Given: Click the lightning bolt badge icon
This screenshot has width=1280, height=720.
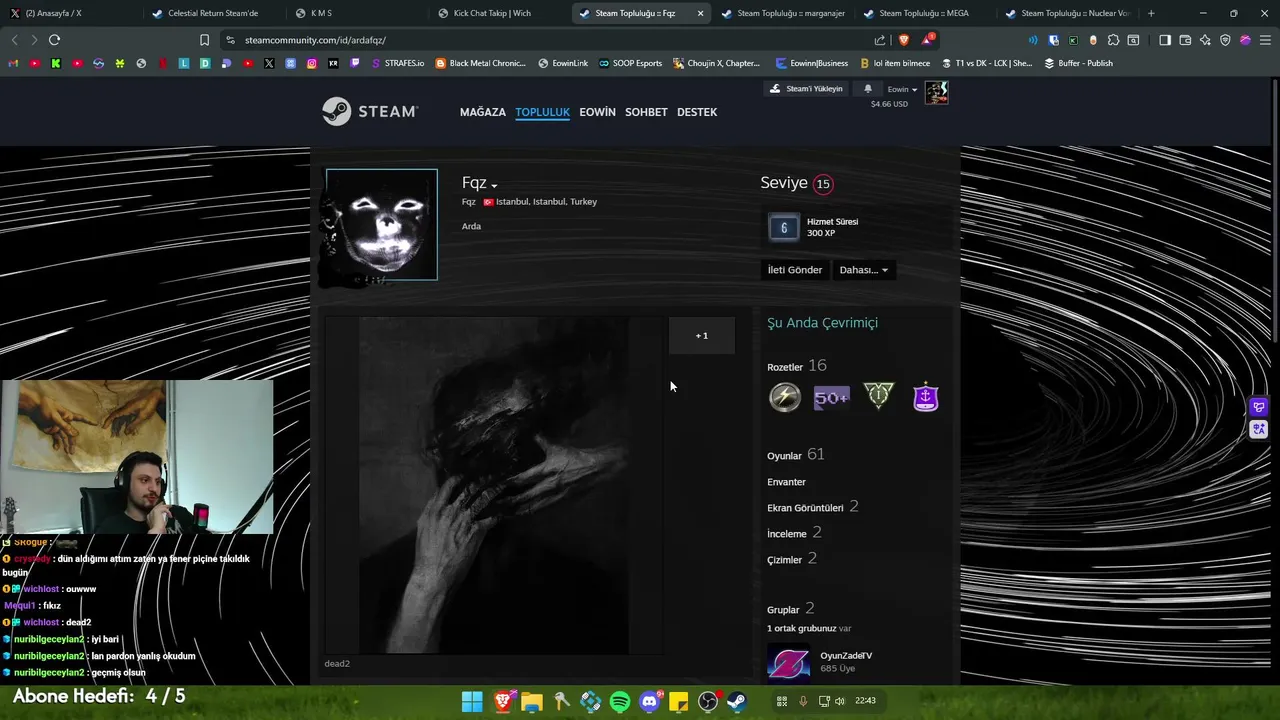Looking at the screenshot, I should tap(785, 397).
